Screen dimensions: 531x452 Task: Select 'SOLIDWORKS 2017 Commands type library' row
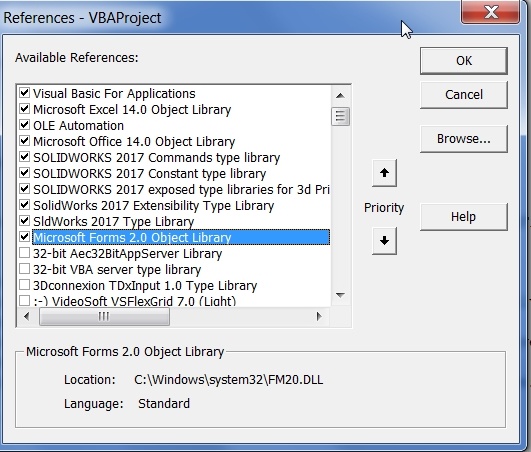tap(156, 158)
